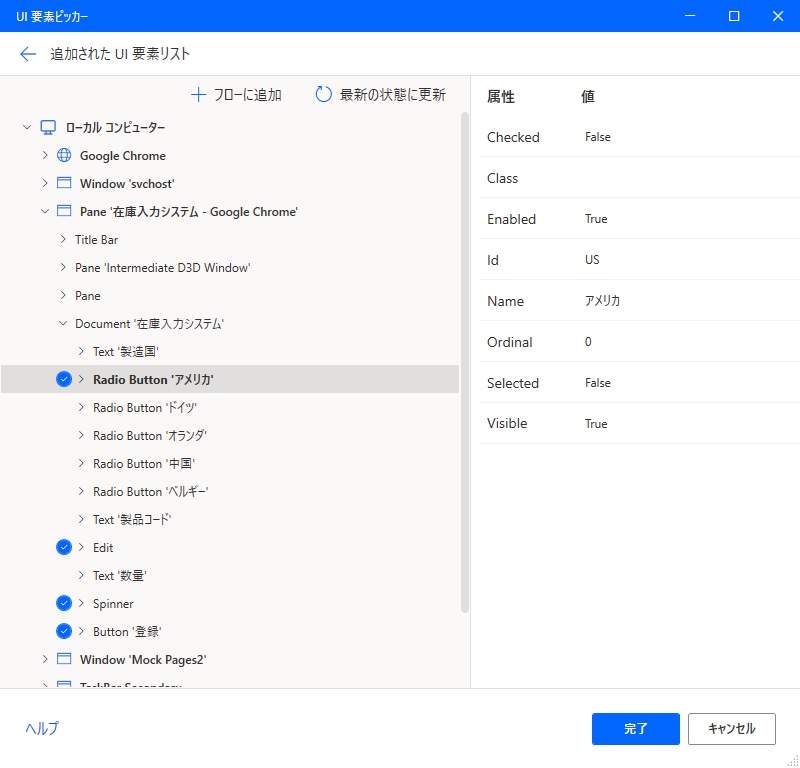
Task: Collapse Document '在庫入力システム' node
Action: [x=63, y=324]
